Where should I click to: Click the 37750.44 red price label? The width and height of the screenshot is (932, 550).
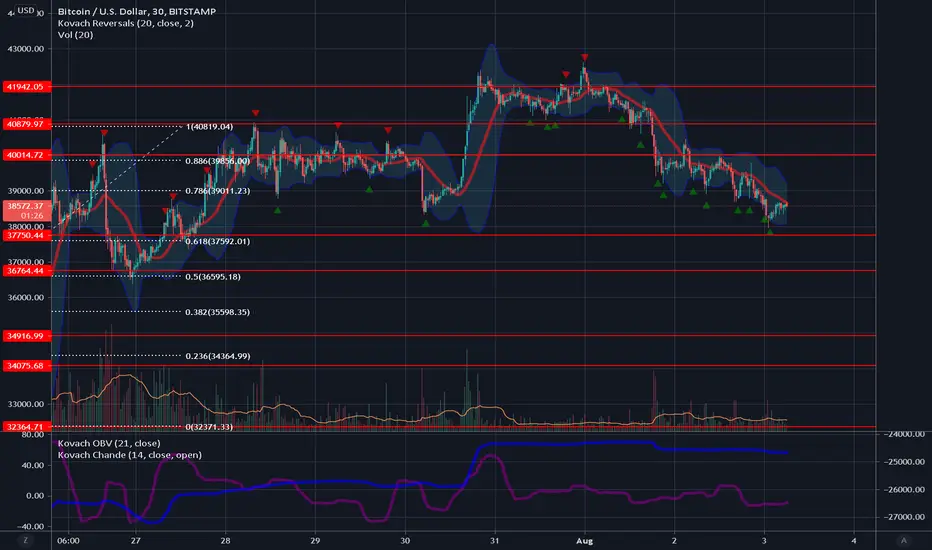[27, 235]
